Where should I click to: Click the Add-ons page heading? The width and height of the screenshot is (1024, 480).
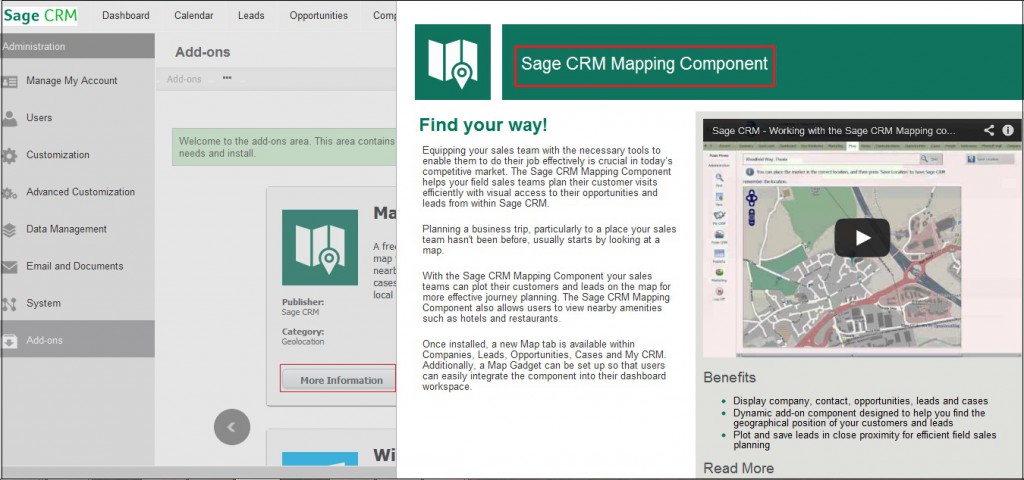click(x=202, y=52)
